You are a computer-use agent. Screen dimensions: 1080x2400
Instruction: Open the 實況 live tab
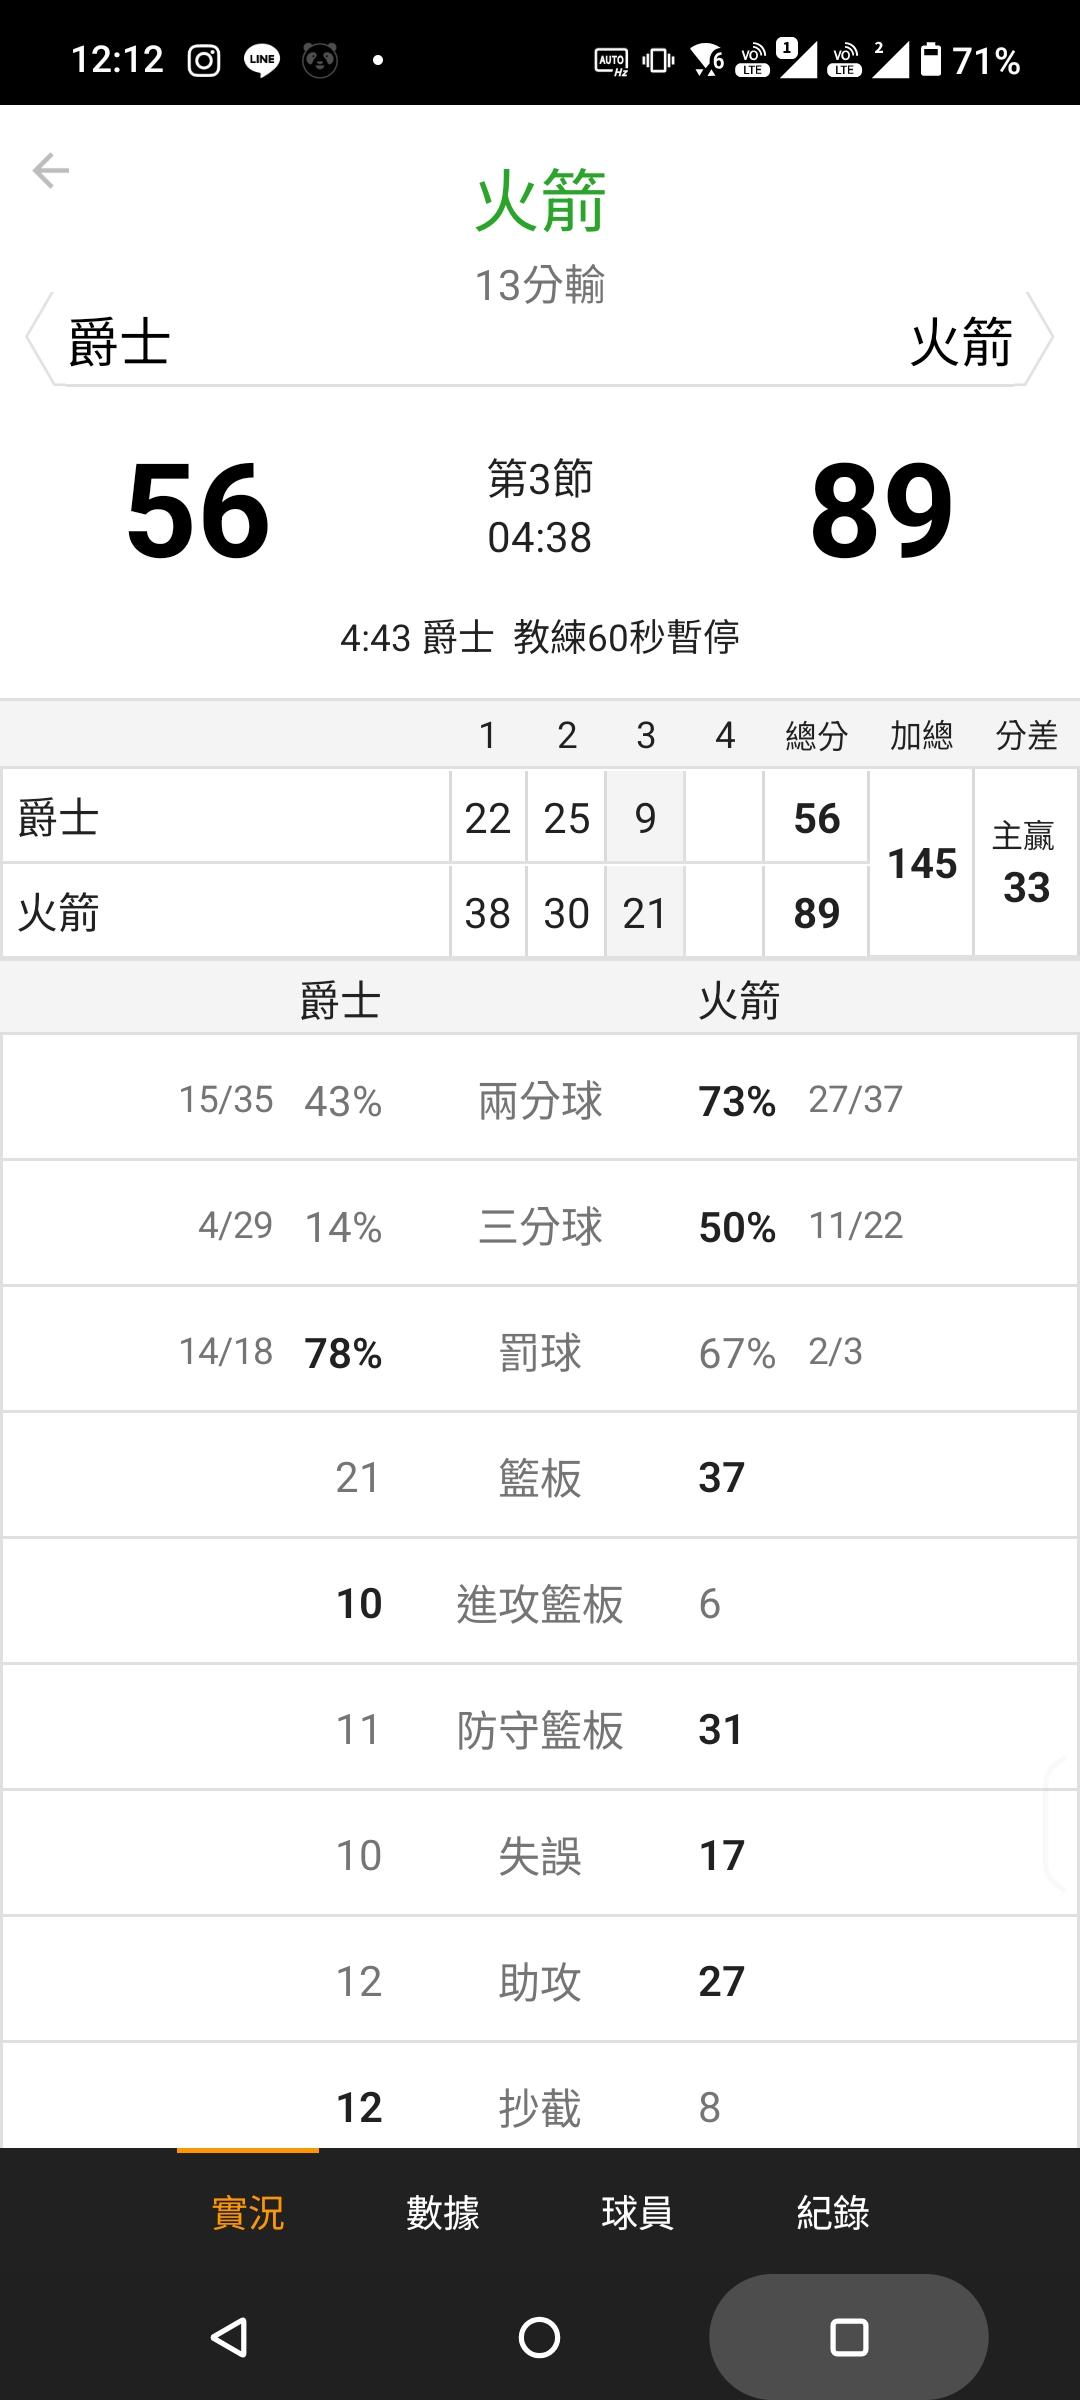[x=248, y=2212]
